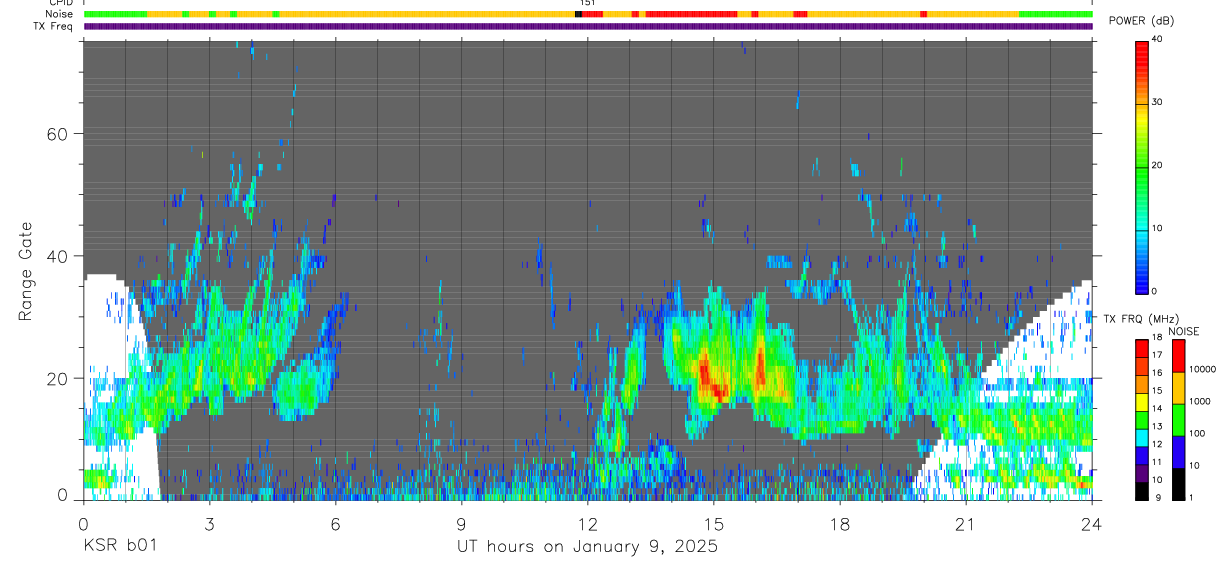Screen dimensions: 1228x567
Task: Select the "NOISE" legend title
Action: click(1183, 331)
